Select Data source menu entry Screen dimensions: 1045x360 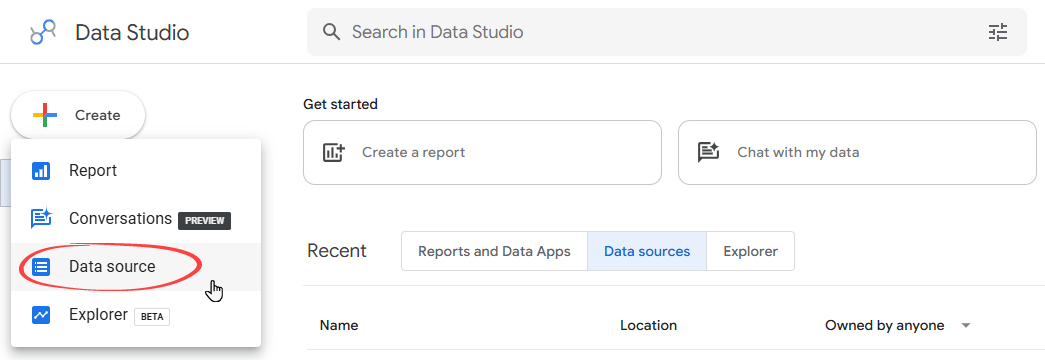[x=136, y=267]
